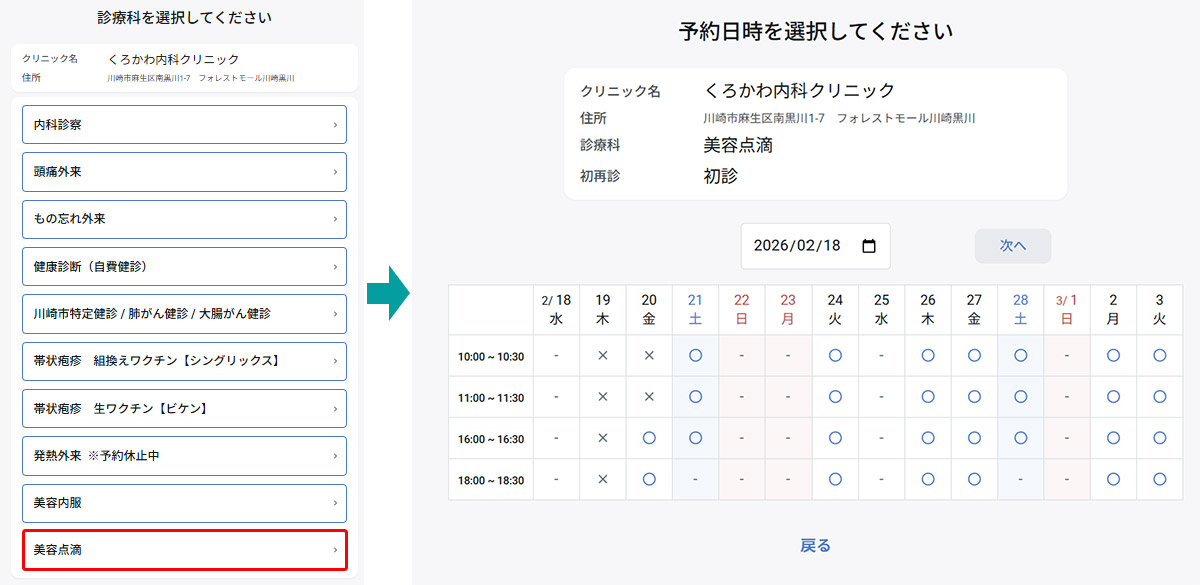Click the chevron on 帯状疱疹 シングリックス item
Viewport: 1200px width, 585px height.
[338, 361]
